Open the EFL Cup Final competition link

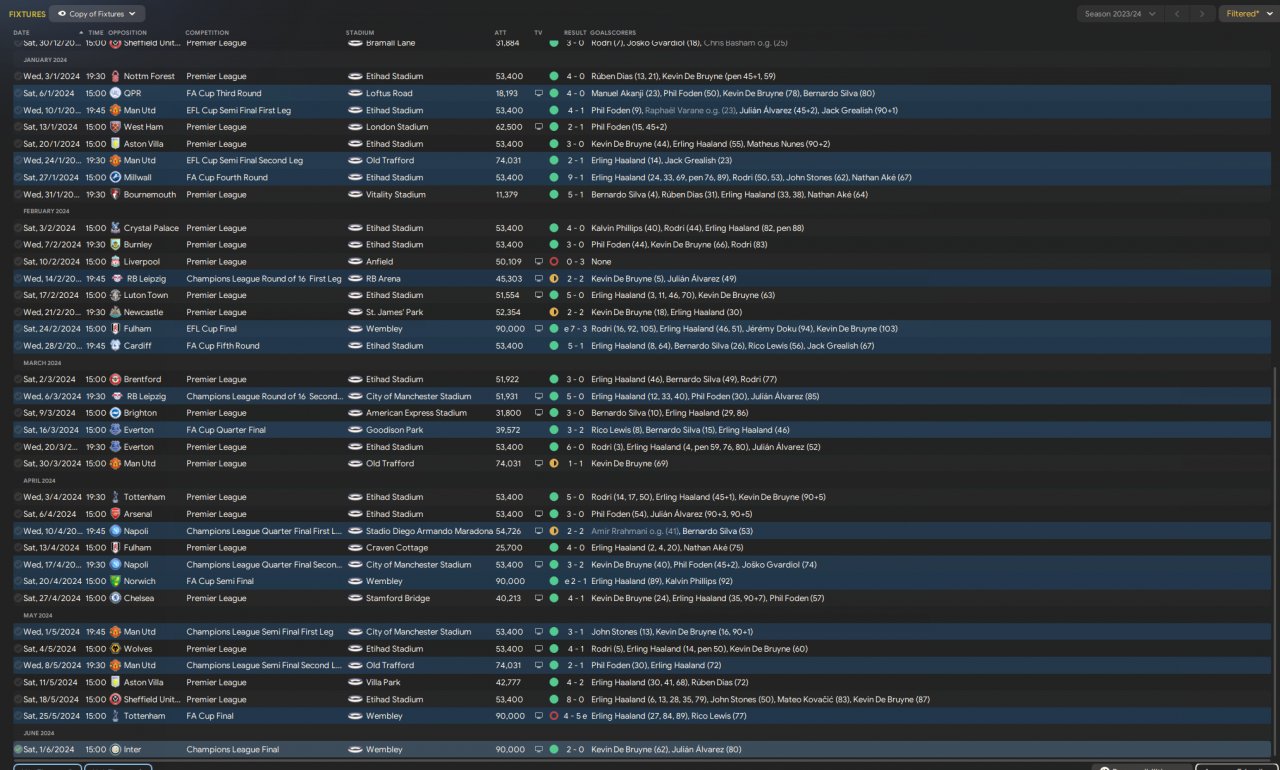click(x=214, y=329)
